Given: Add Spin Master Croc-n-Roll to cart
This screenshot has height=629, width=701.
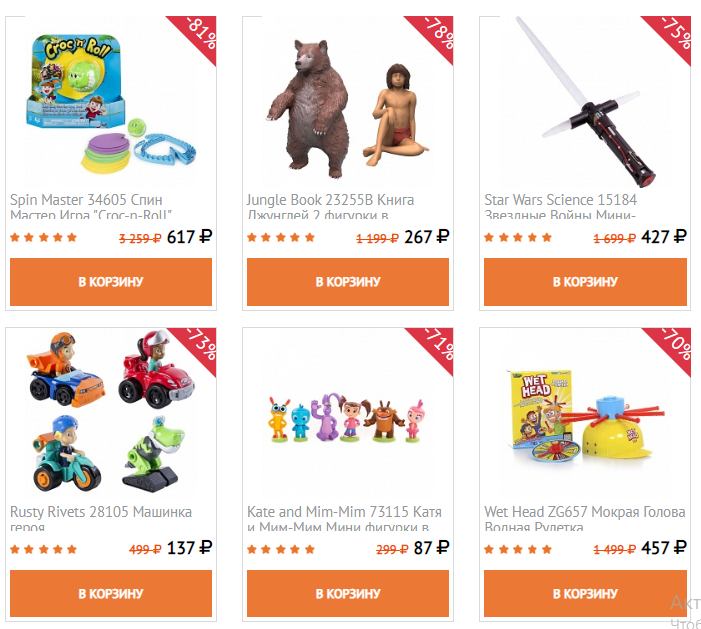Looking at the screenshot, I should coord(111,282).
